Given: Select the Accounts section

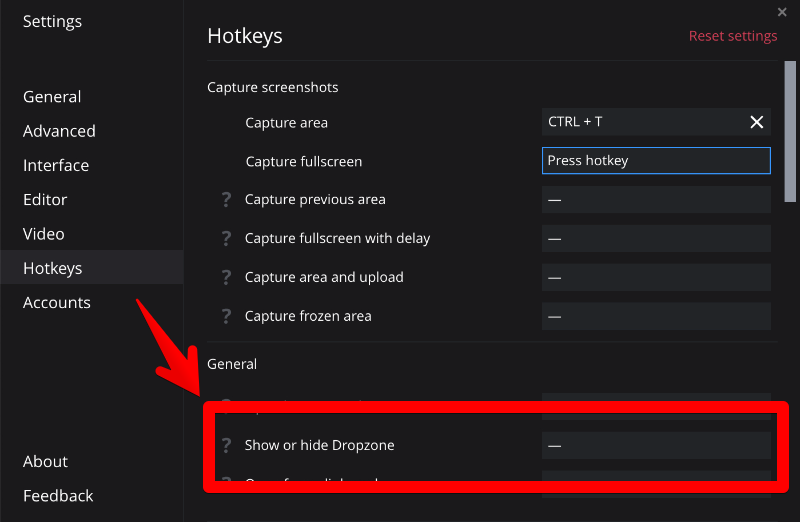Looking at the screenshot, I should pos(57,303).
